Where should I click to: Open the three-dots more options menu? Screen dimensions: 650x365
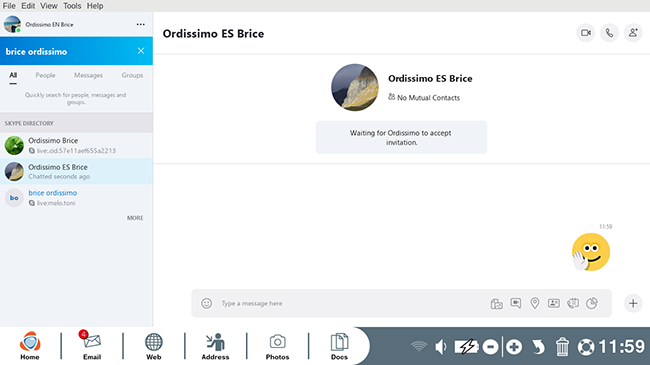(141, 24)
